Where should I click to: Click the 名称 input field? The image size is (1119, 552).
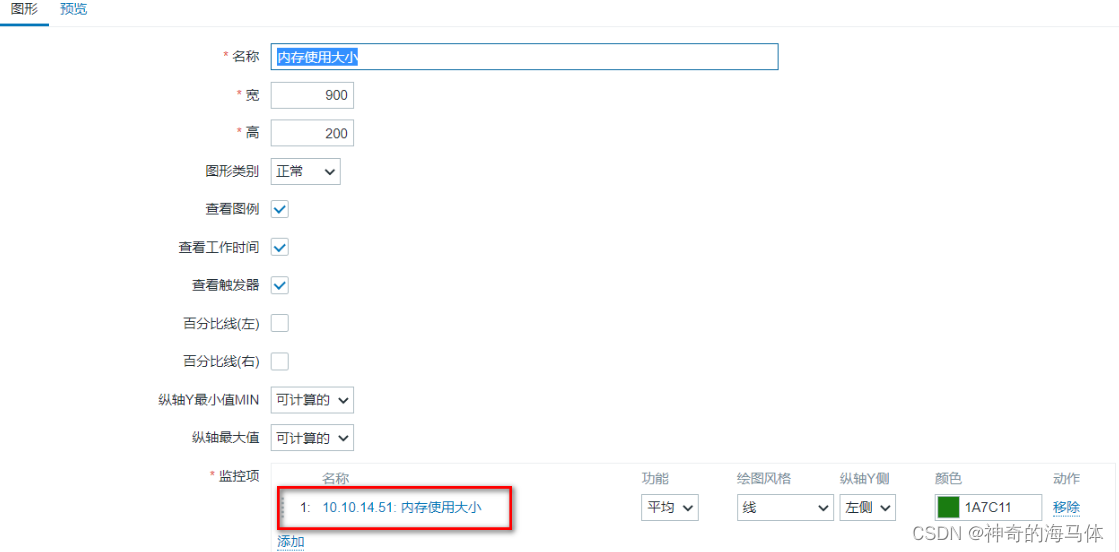pos(525,57)
